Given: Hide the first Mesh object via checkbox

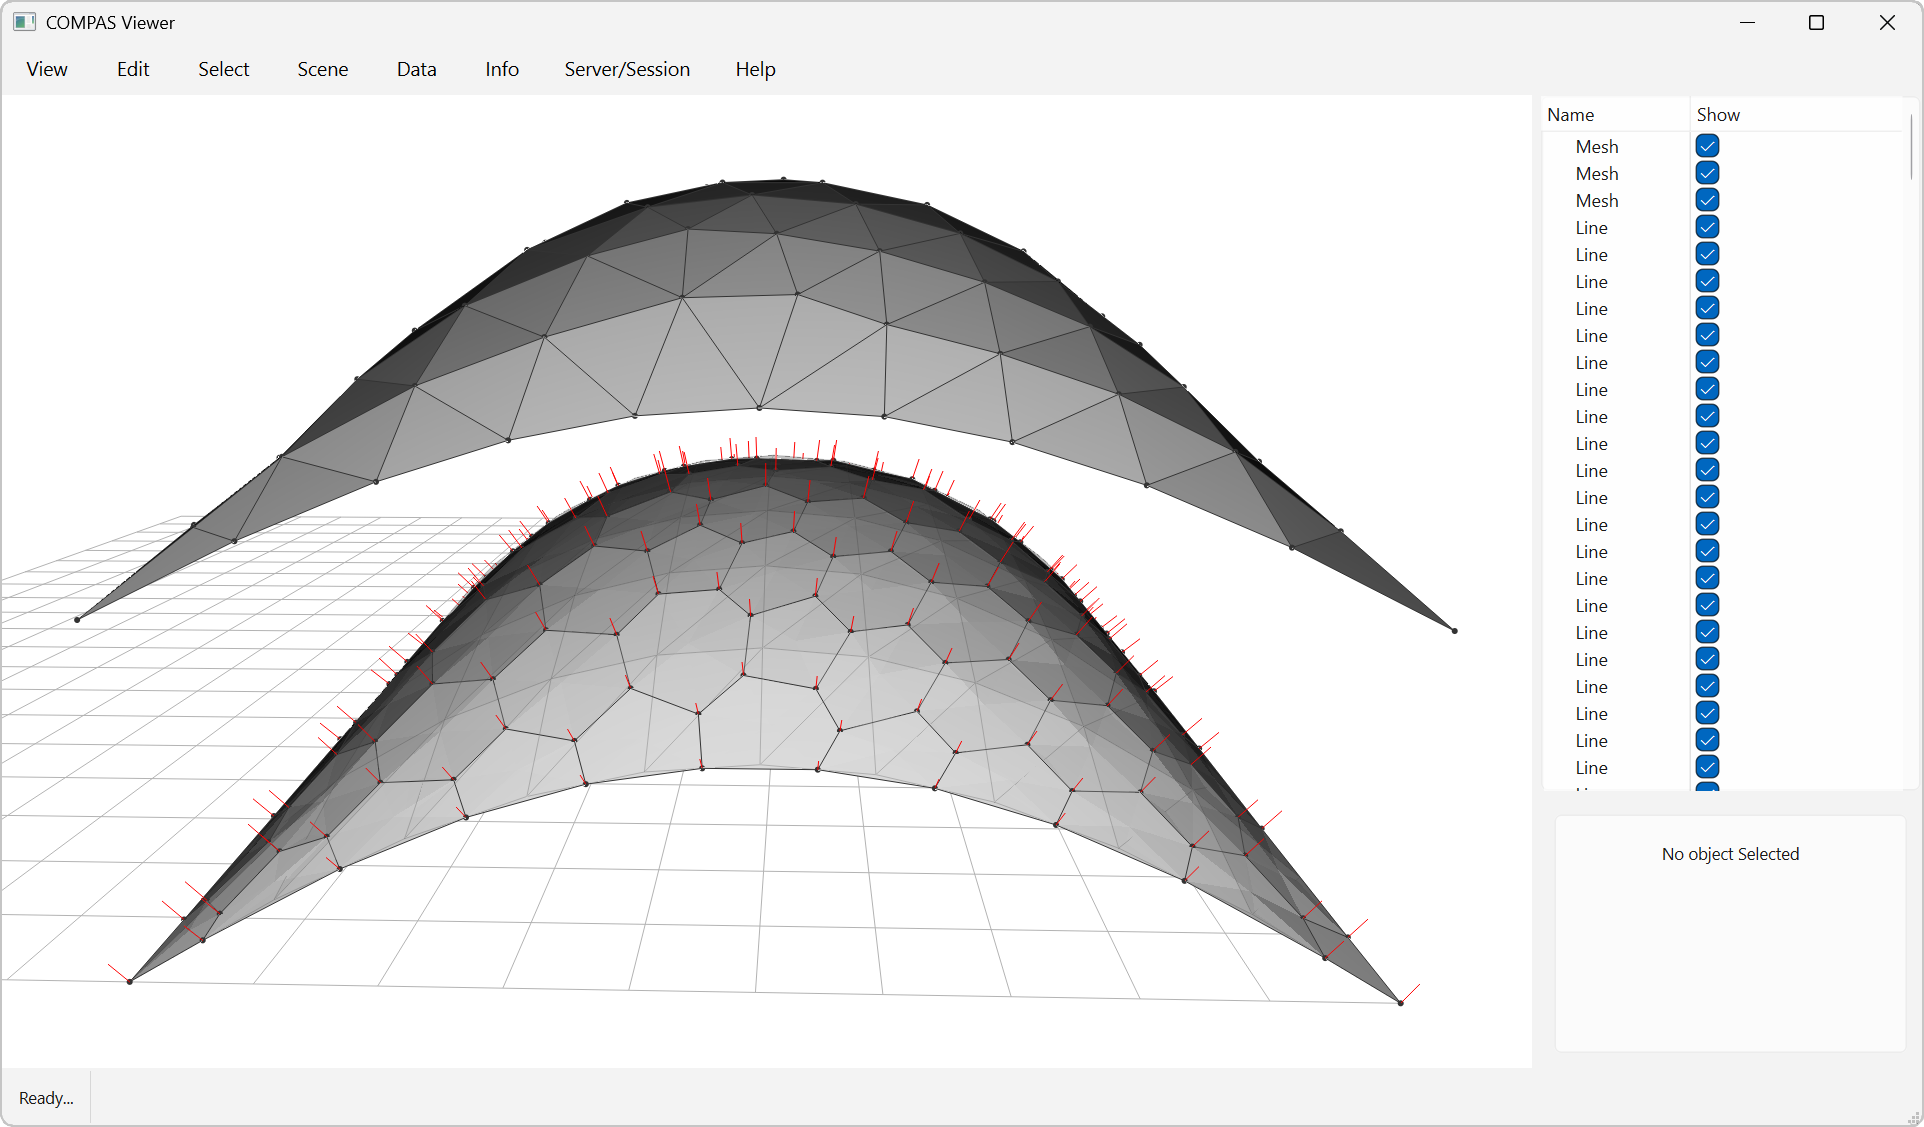Looking at the screenshot, I should click(1707, 146).
